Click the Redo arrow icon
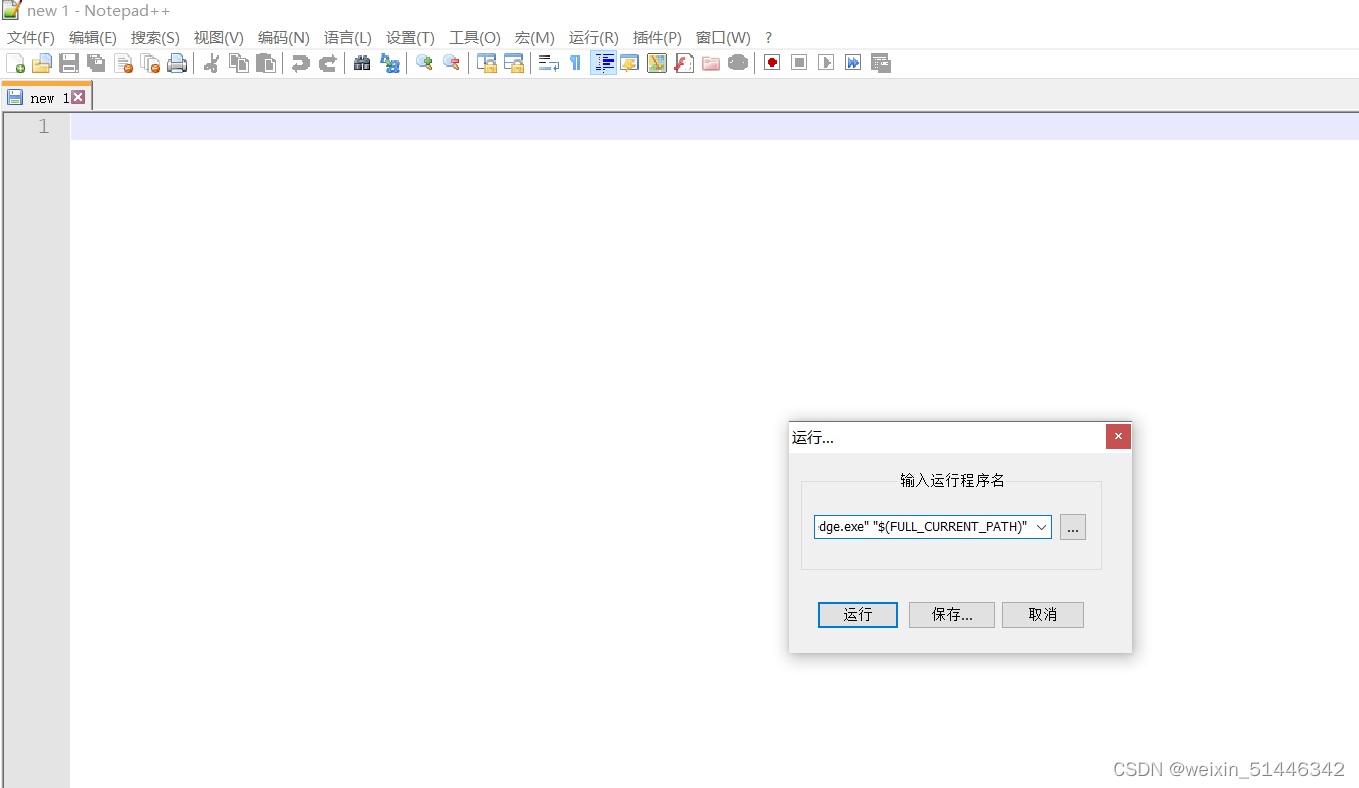Image resolution: width=1359 pixels, height=788 pixels. pos(327,63)
